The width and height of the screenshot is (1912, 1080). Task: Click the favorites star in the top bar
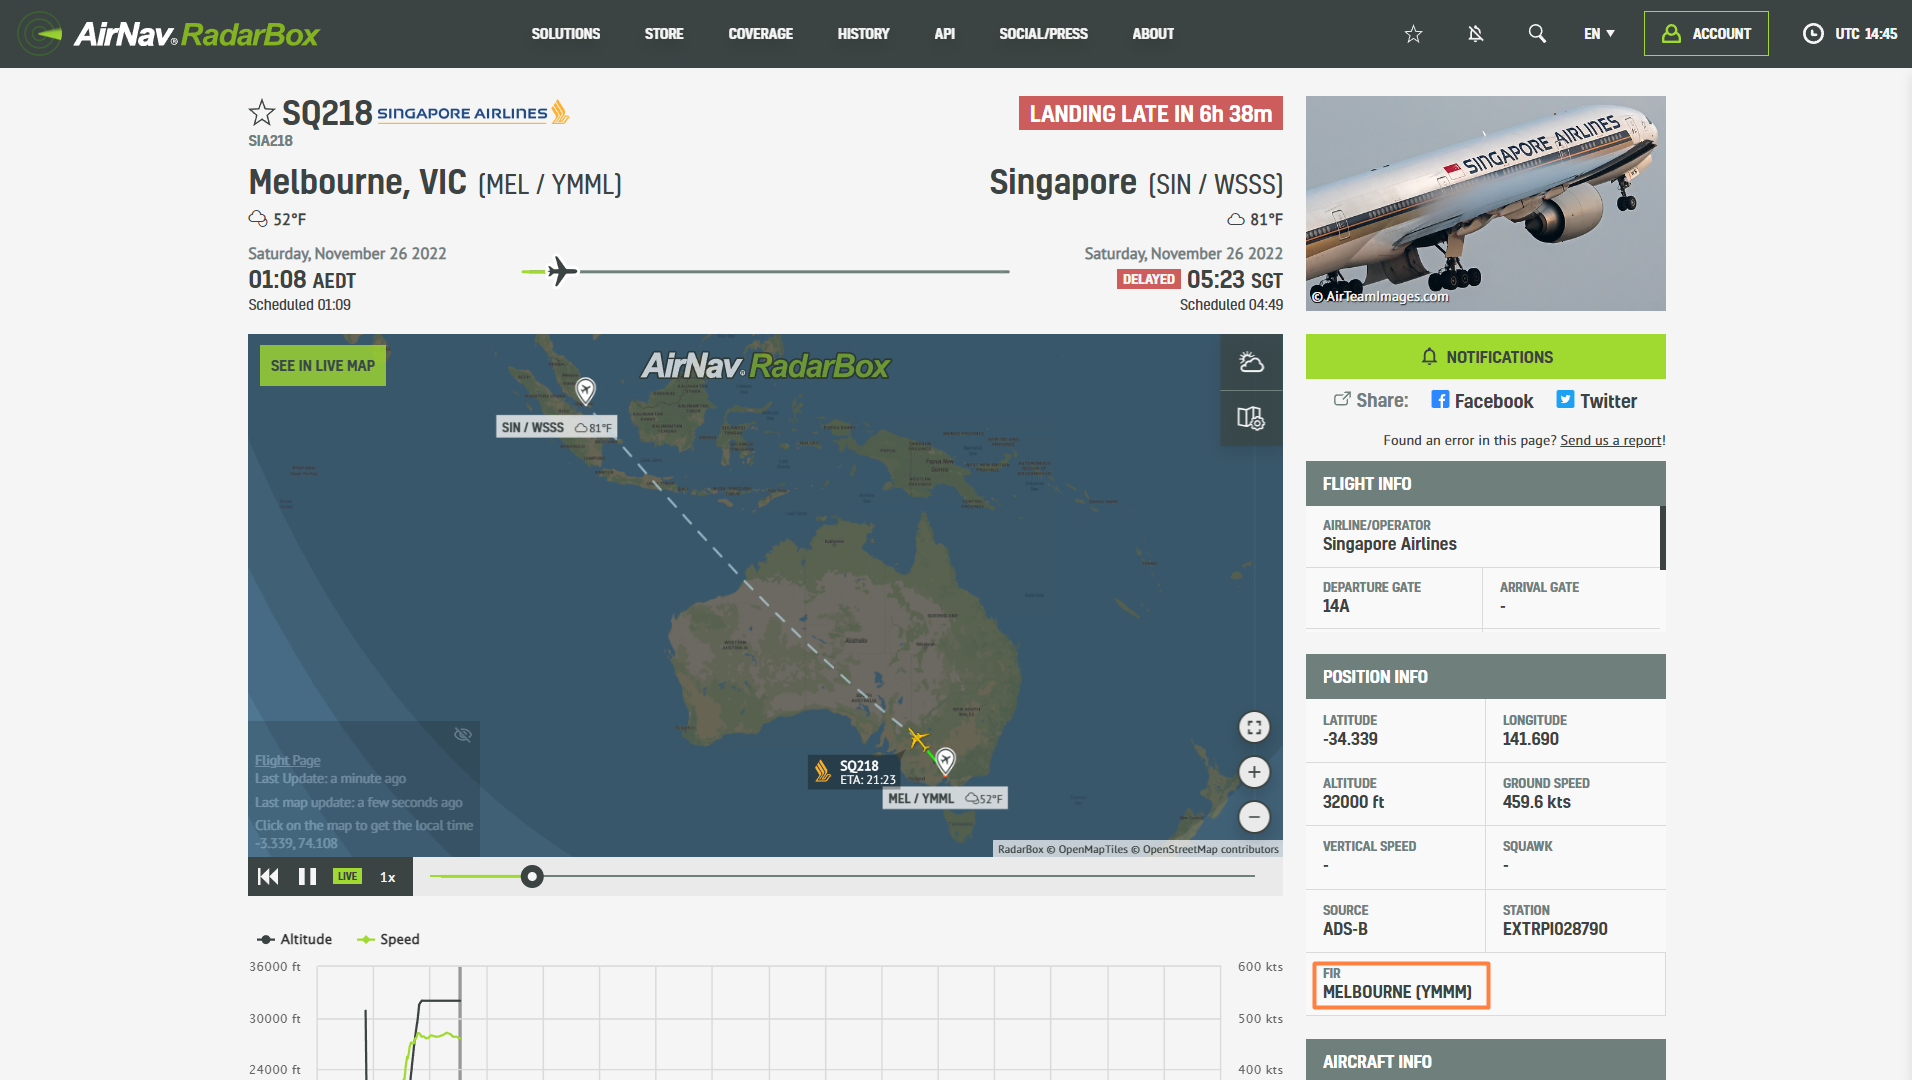1413,34
